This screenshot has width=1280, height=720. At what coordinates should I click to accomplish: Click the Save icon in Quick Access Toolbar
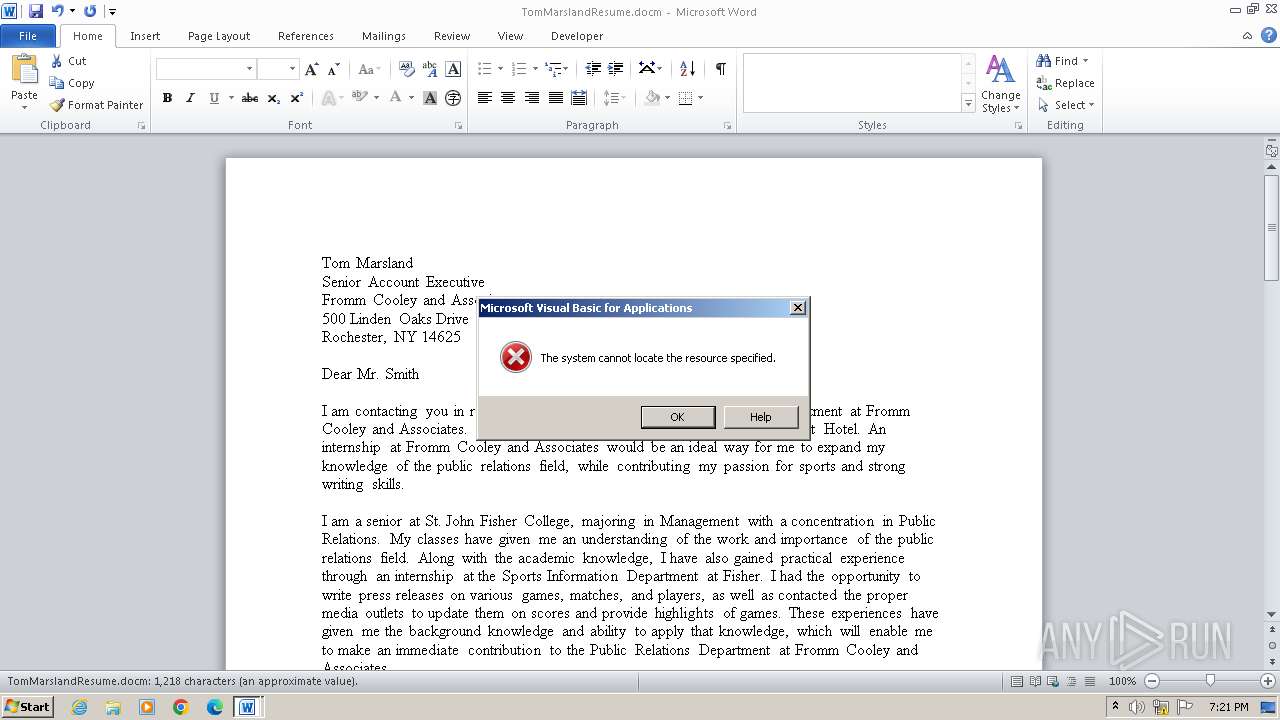coord(36,11)
